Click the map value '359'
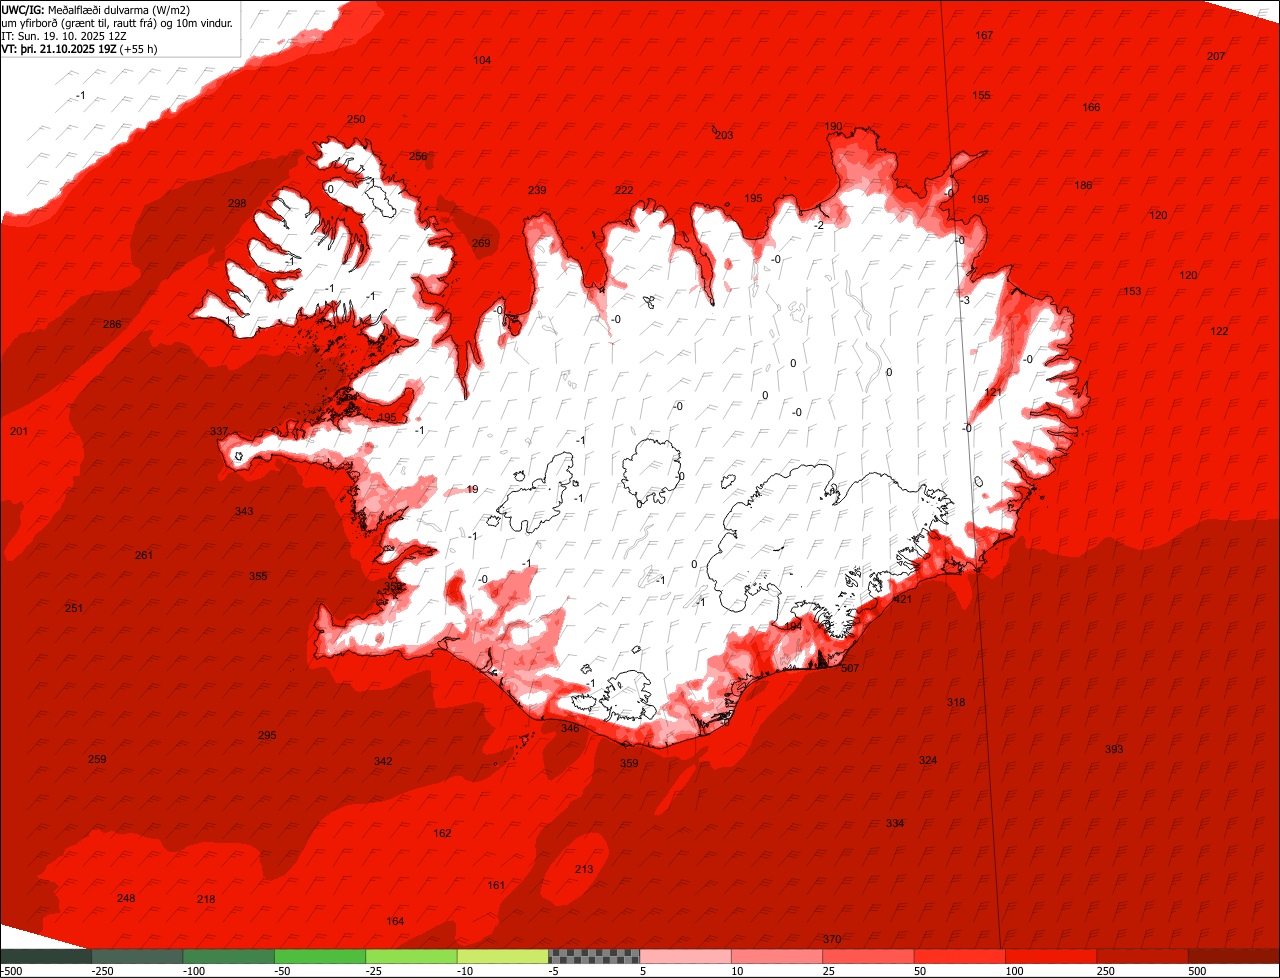 click(629, 763)
